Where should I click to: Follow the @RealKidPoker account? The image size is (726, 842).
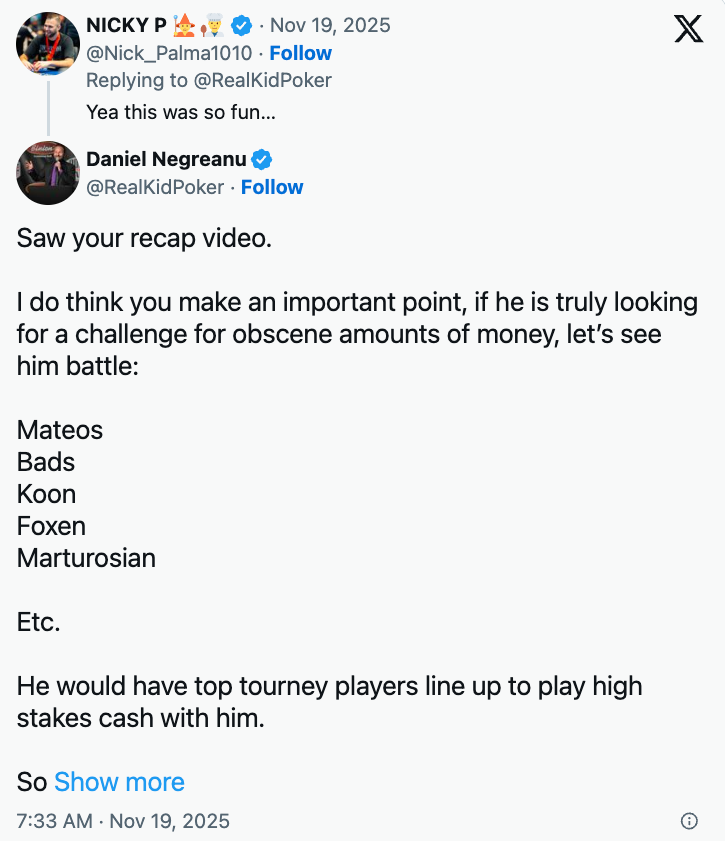coord(272,187)
